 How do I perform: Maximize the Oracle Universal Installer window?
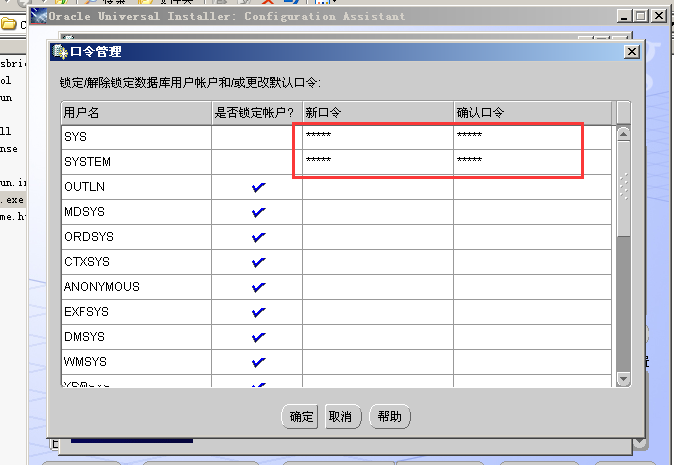[x=640, y=16]
